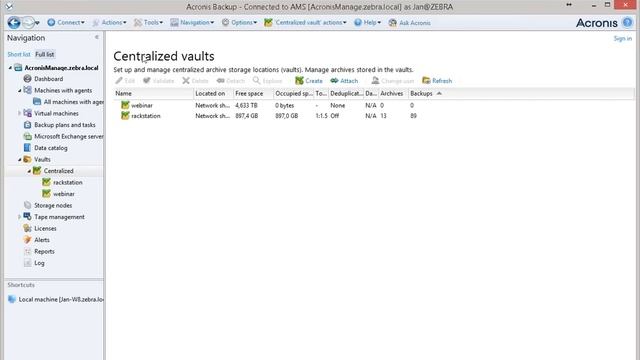Open Licenses in navigation tree
Image resolution: width=640 pixels, height=360 pixels.
45,229
